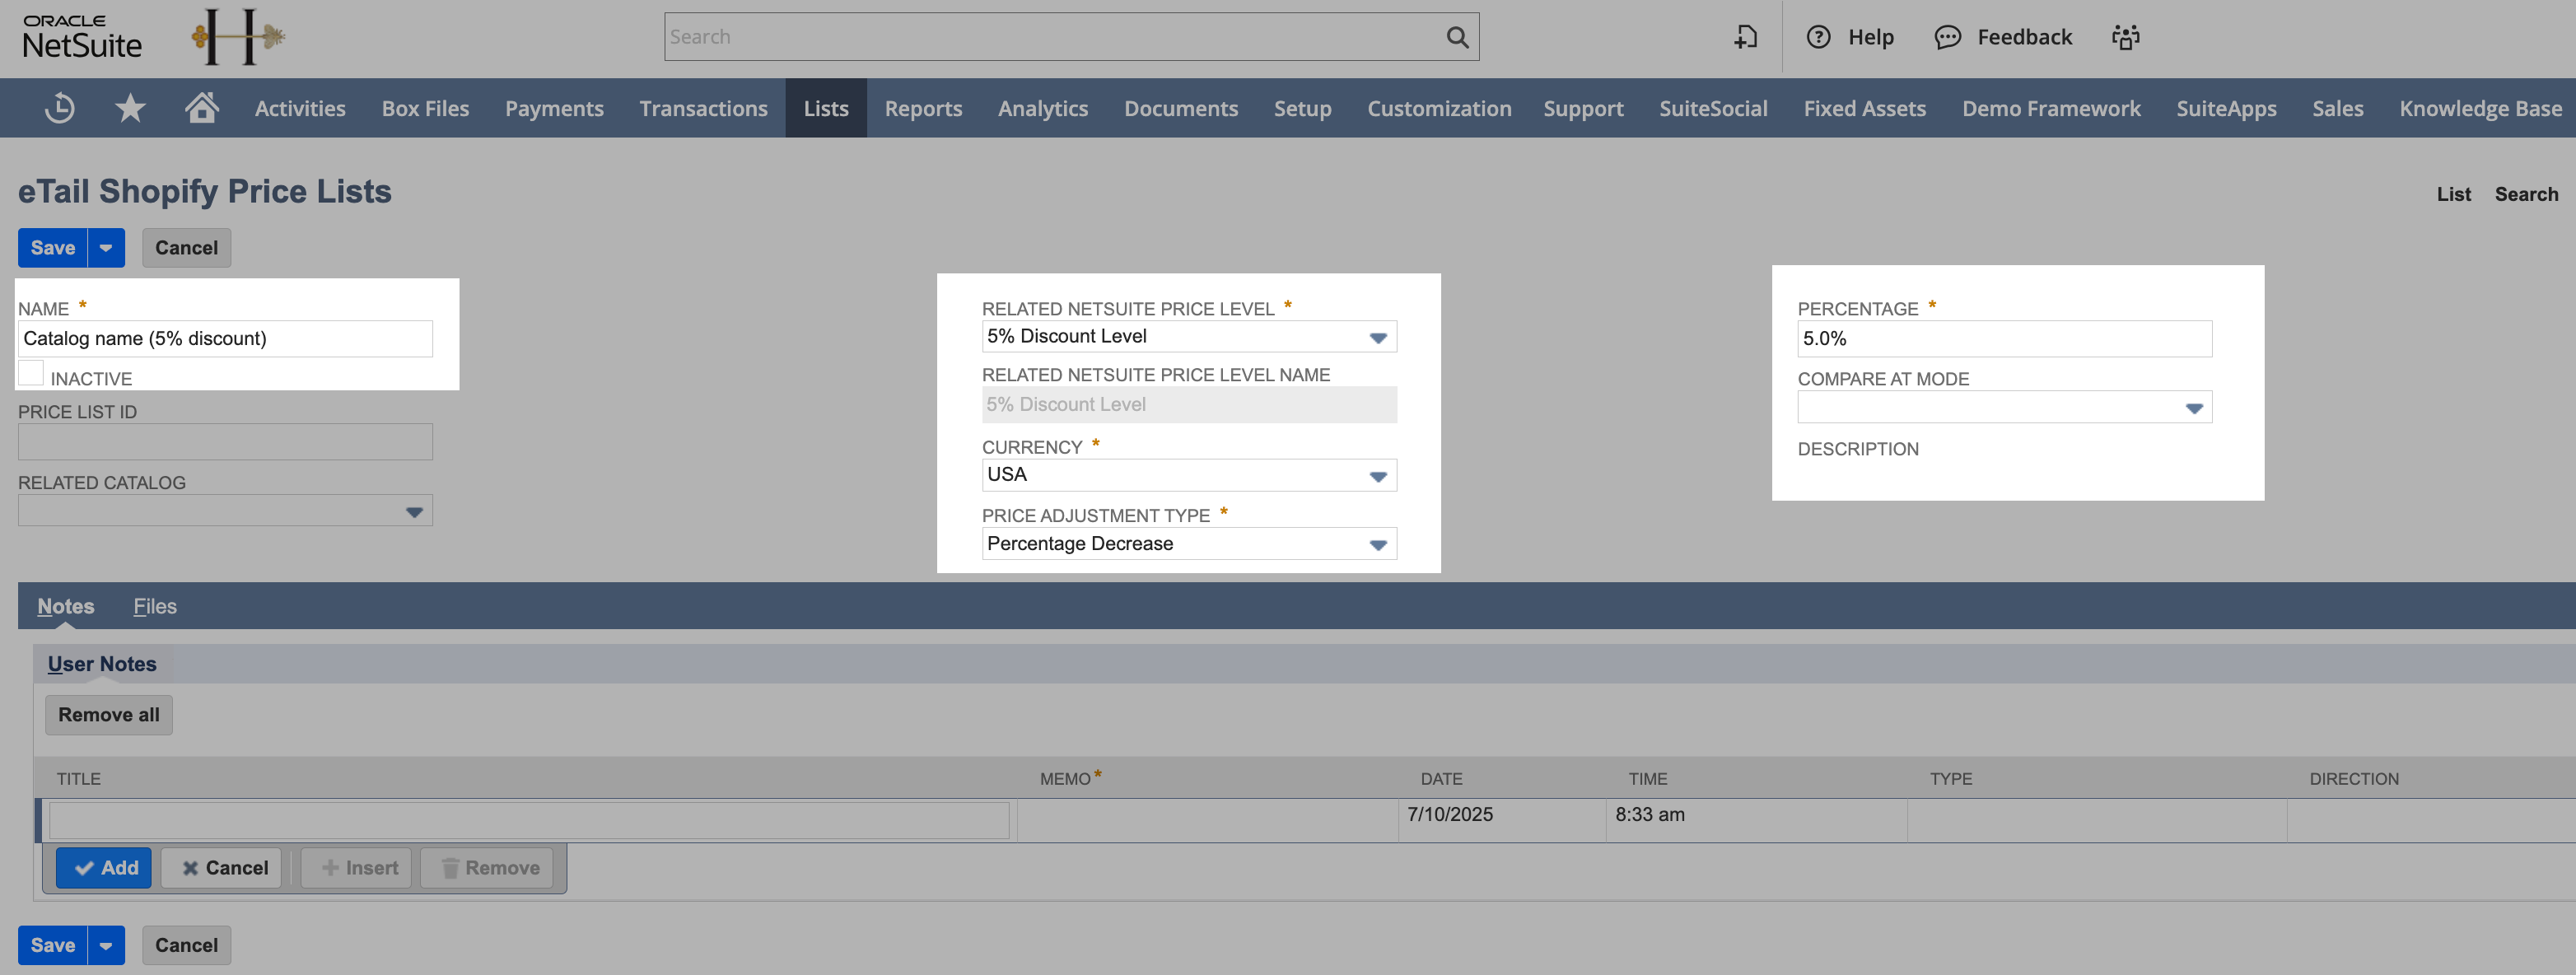
Task: Open the Box Files menu
Action: [425, 108]
